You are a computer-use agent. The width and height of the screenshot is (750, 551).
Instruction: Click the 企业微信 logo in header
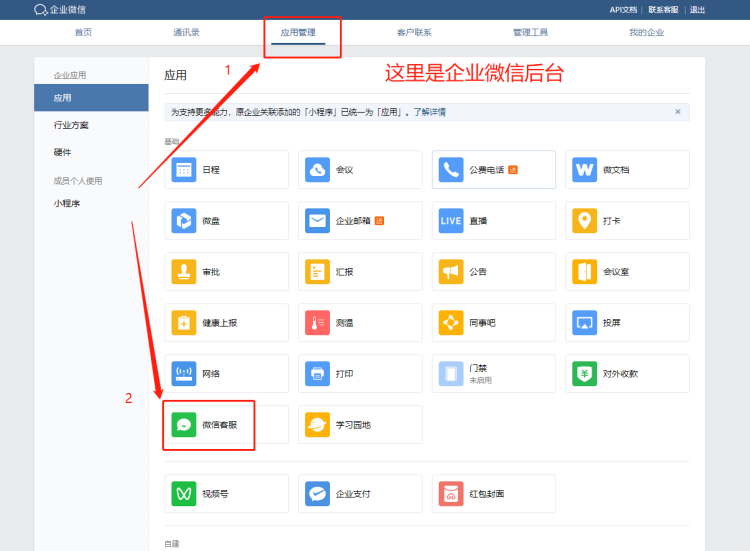coord(60,10)
